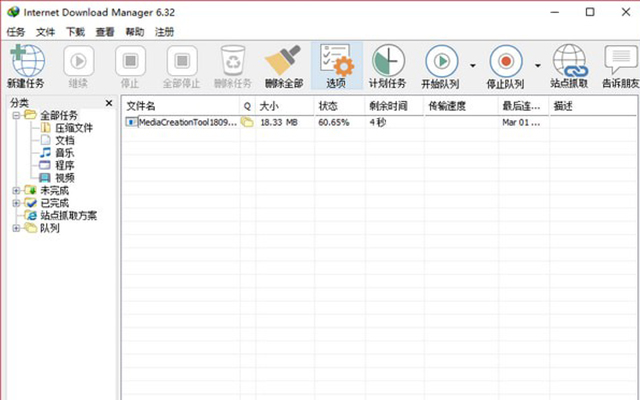The image size is (640, 400).
Task: Open the 注册 menu
Action: [x=164, y=32]
